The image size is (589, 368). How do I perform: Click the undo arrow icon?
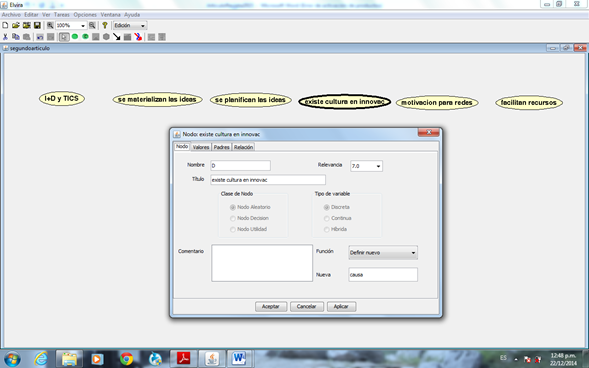(x=40, y=37)
